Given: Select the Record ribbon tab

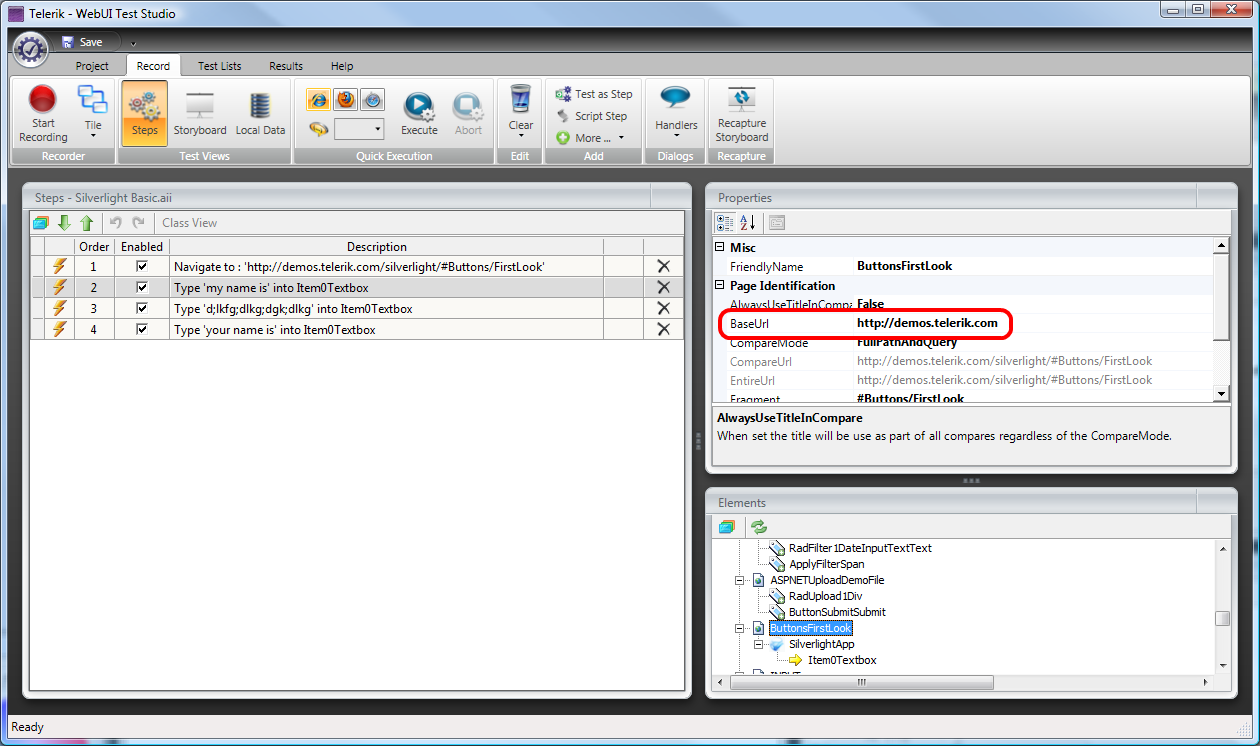Looking at the screenshot, I should [153, 66].
